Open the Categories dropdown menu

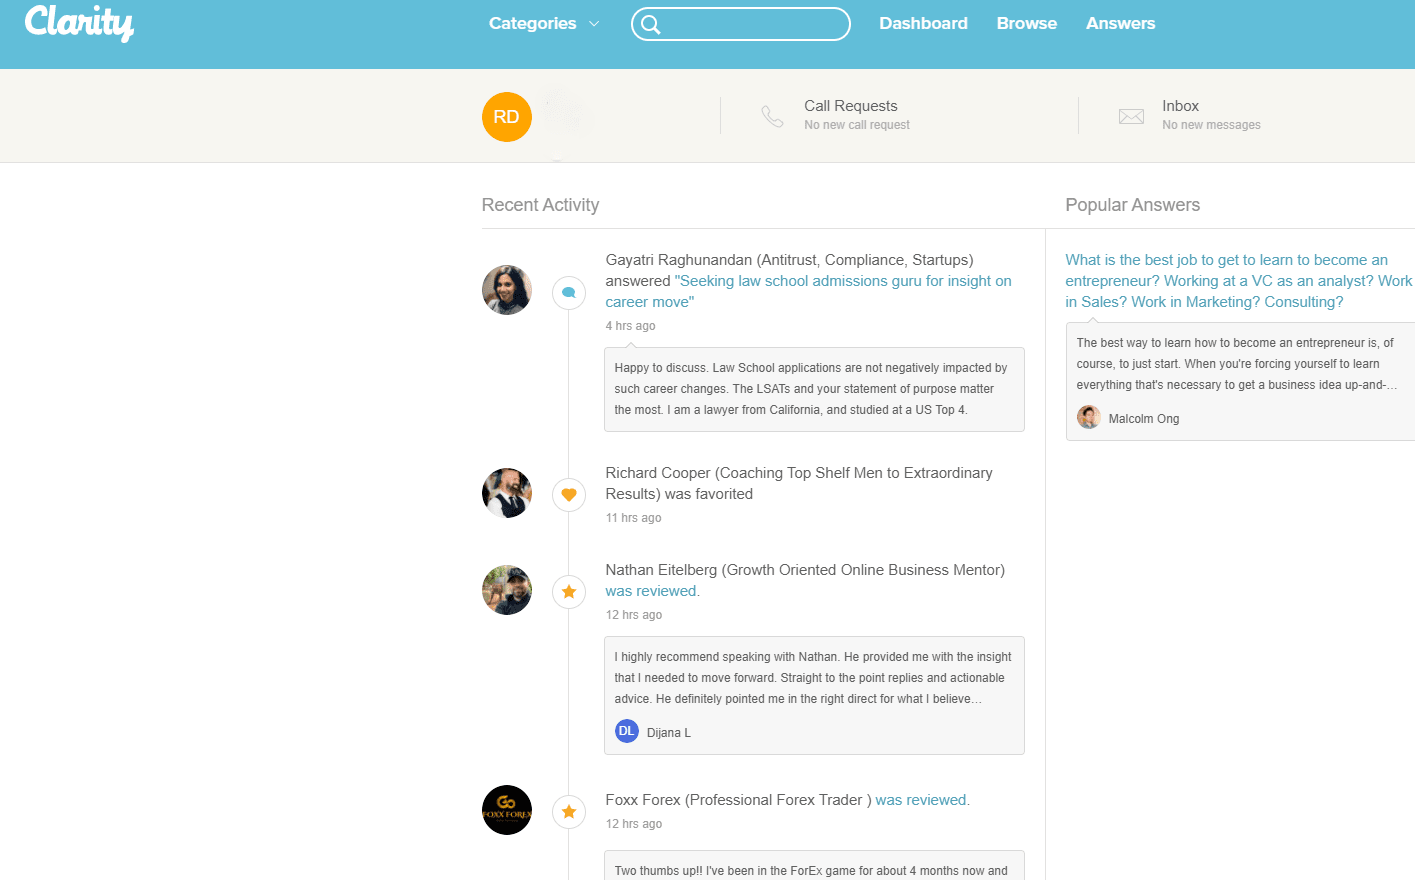click(x=544, y=23)
